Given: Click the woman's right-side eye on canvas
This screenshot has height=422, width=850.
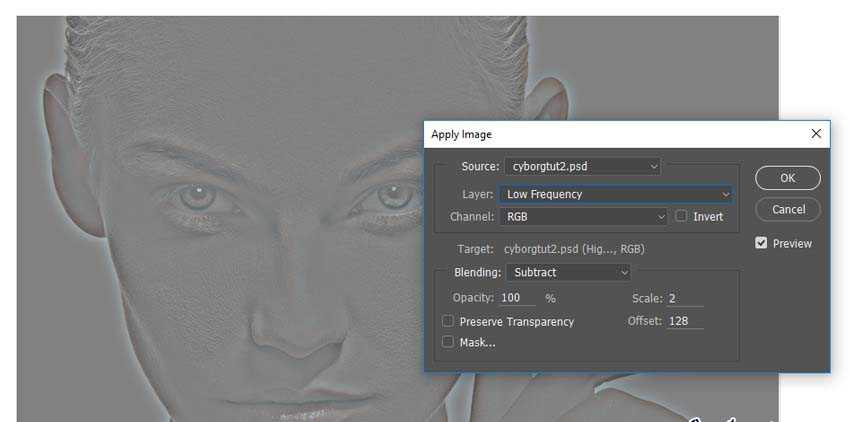Looking at the screenshot, I should coord(390,196).
